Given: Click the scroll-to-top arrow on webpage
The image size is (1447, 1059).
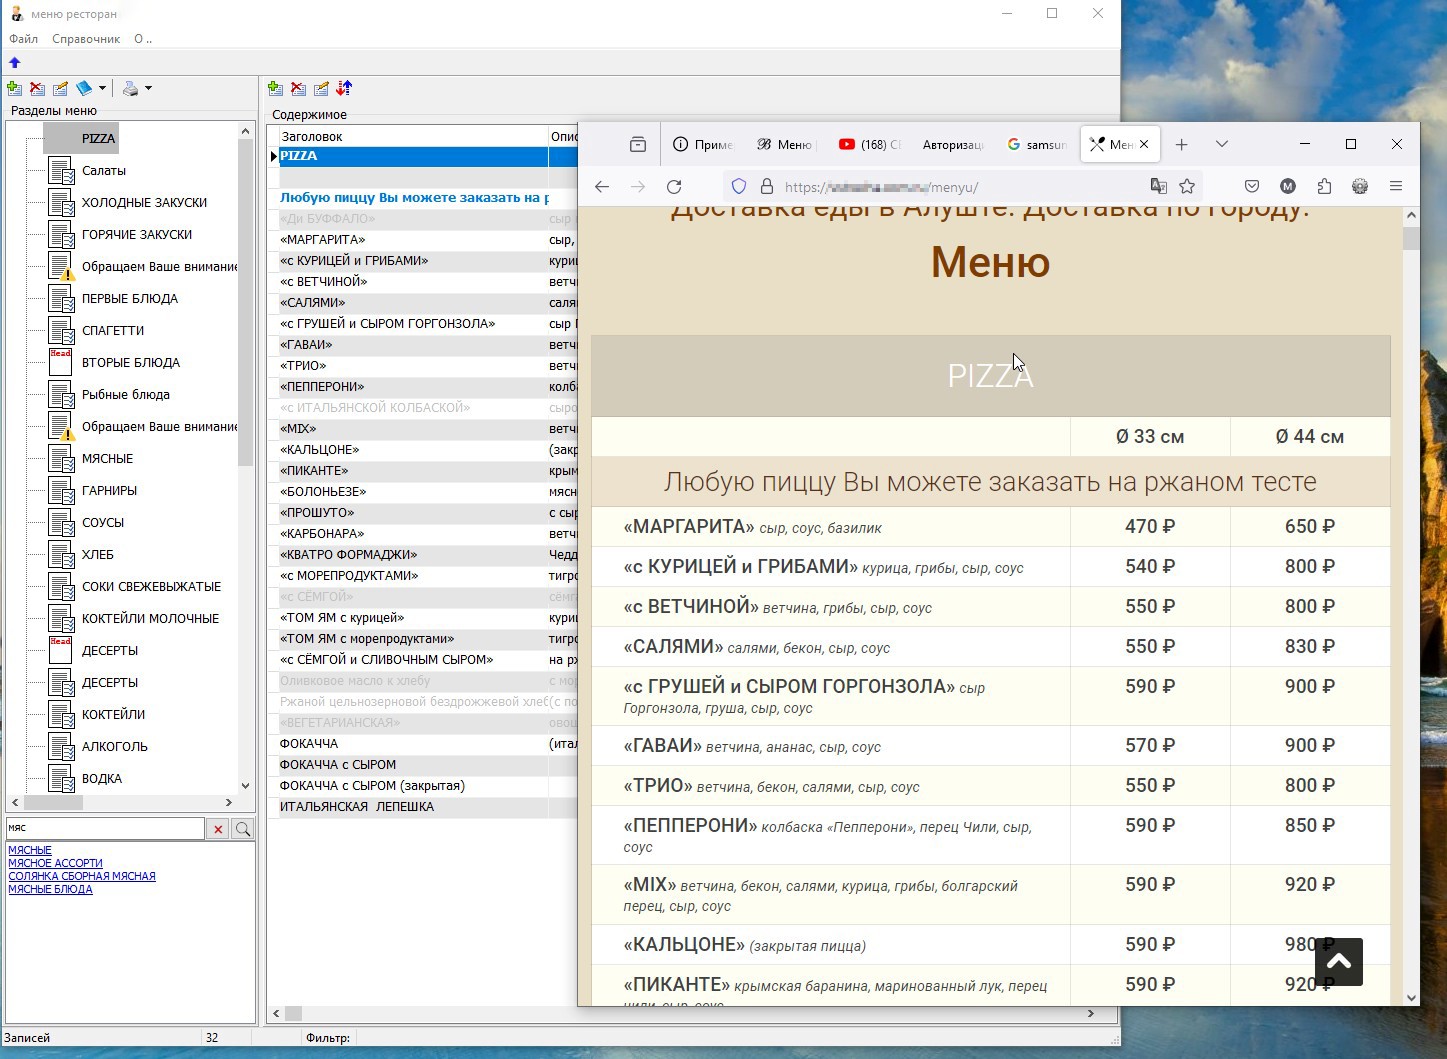Looking at the screenshot, I should coord(1339,961).
